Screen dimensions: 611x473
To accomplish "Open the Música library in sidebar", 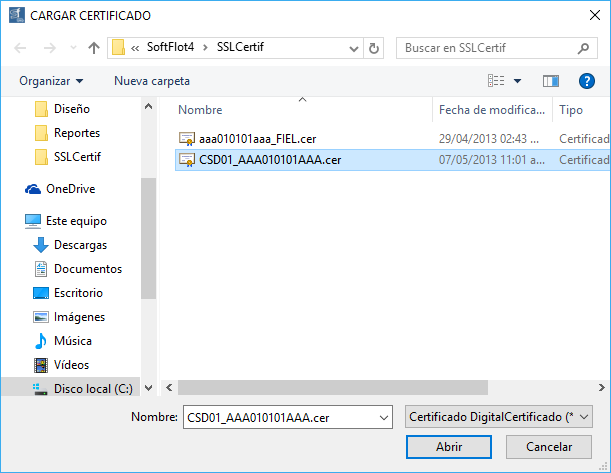I will point(73,341).
